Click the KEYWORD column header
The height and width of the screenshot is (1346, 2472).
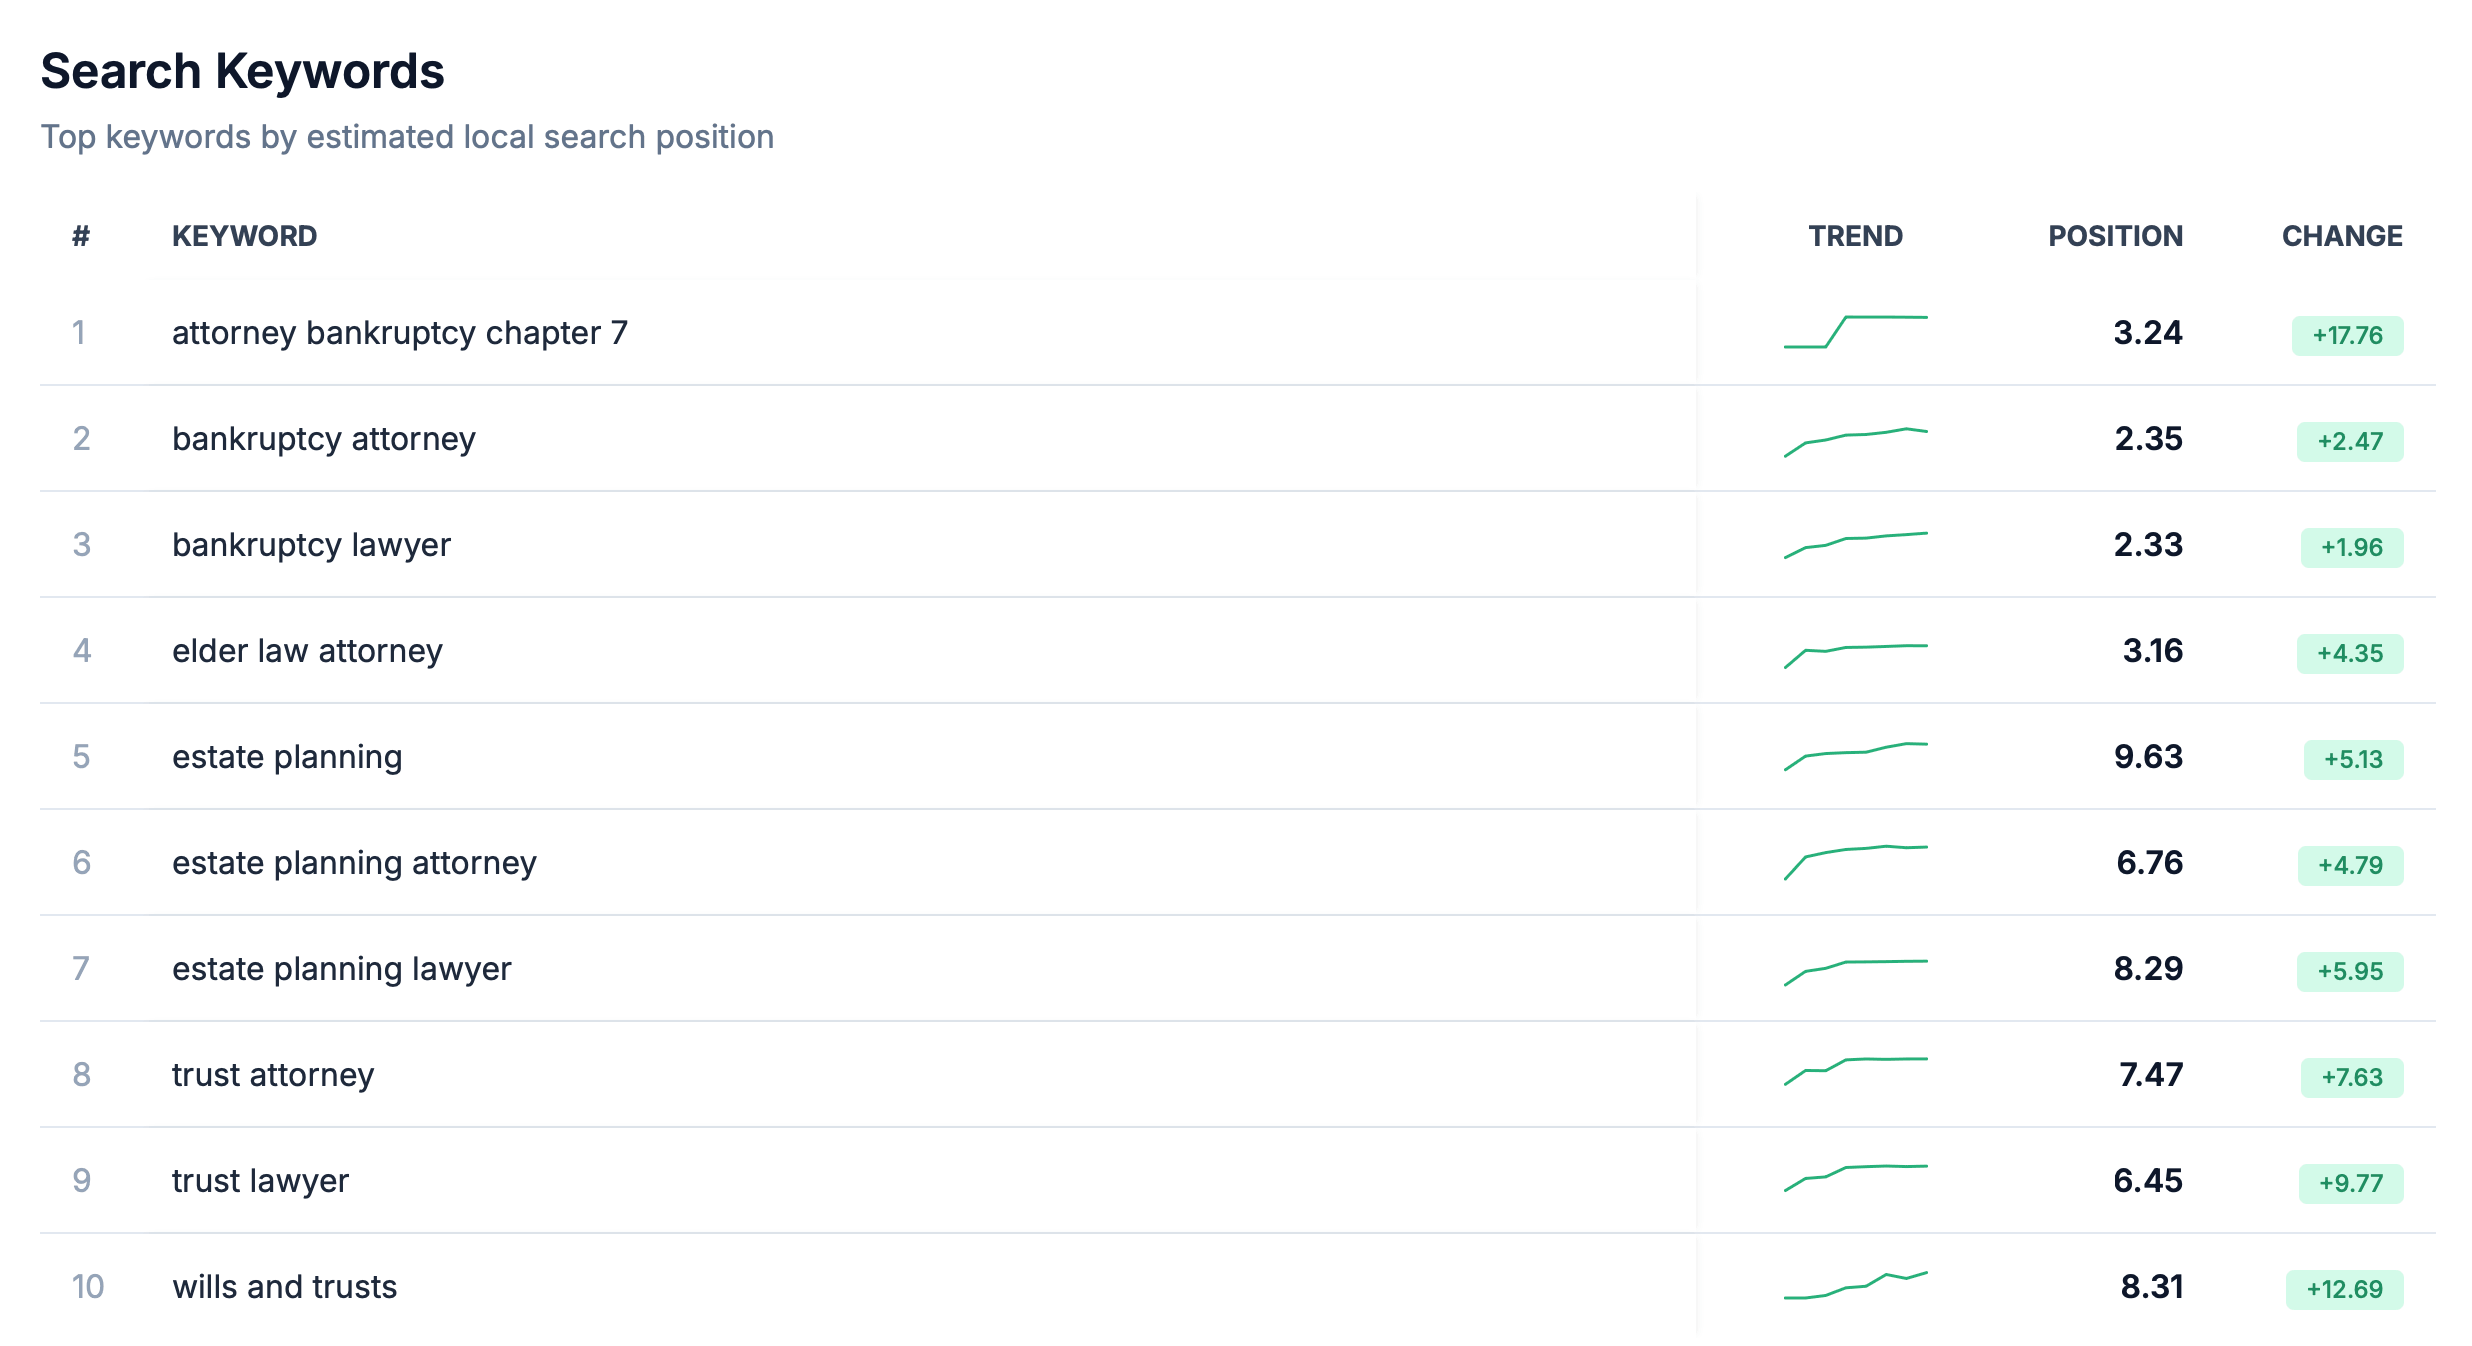pyautogui.click(x=244, y=236)
